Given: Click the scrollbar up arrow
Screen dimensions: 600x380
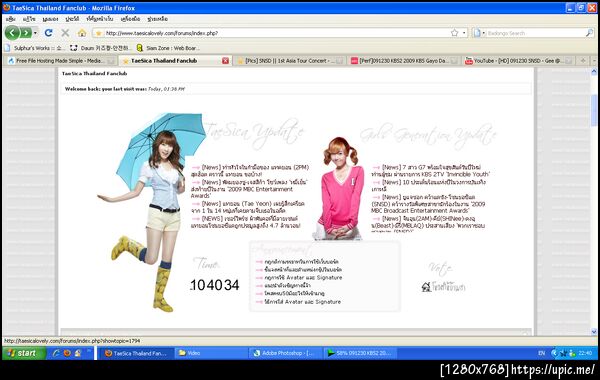Looking at the screenshot, I should pos(594,72).
